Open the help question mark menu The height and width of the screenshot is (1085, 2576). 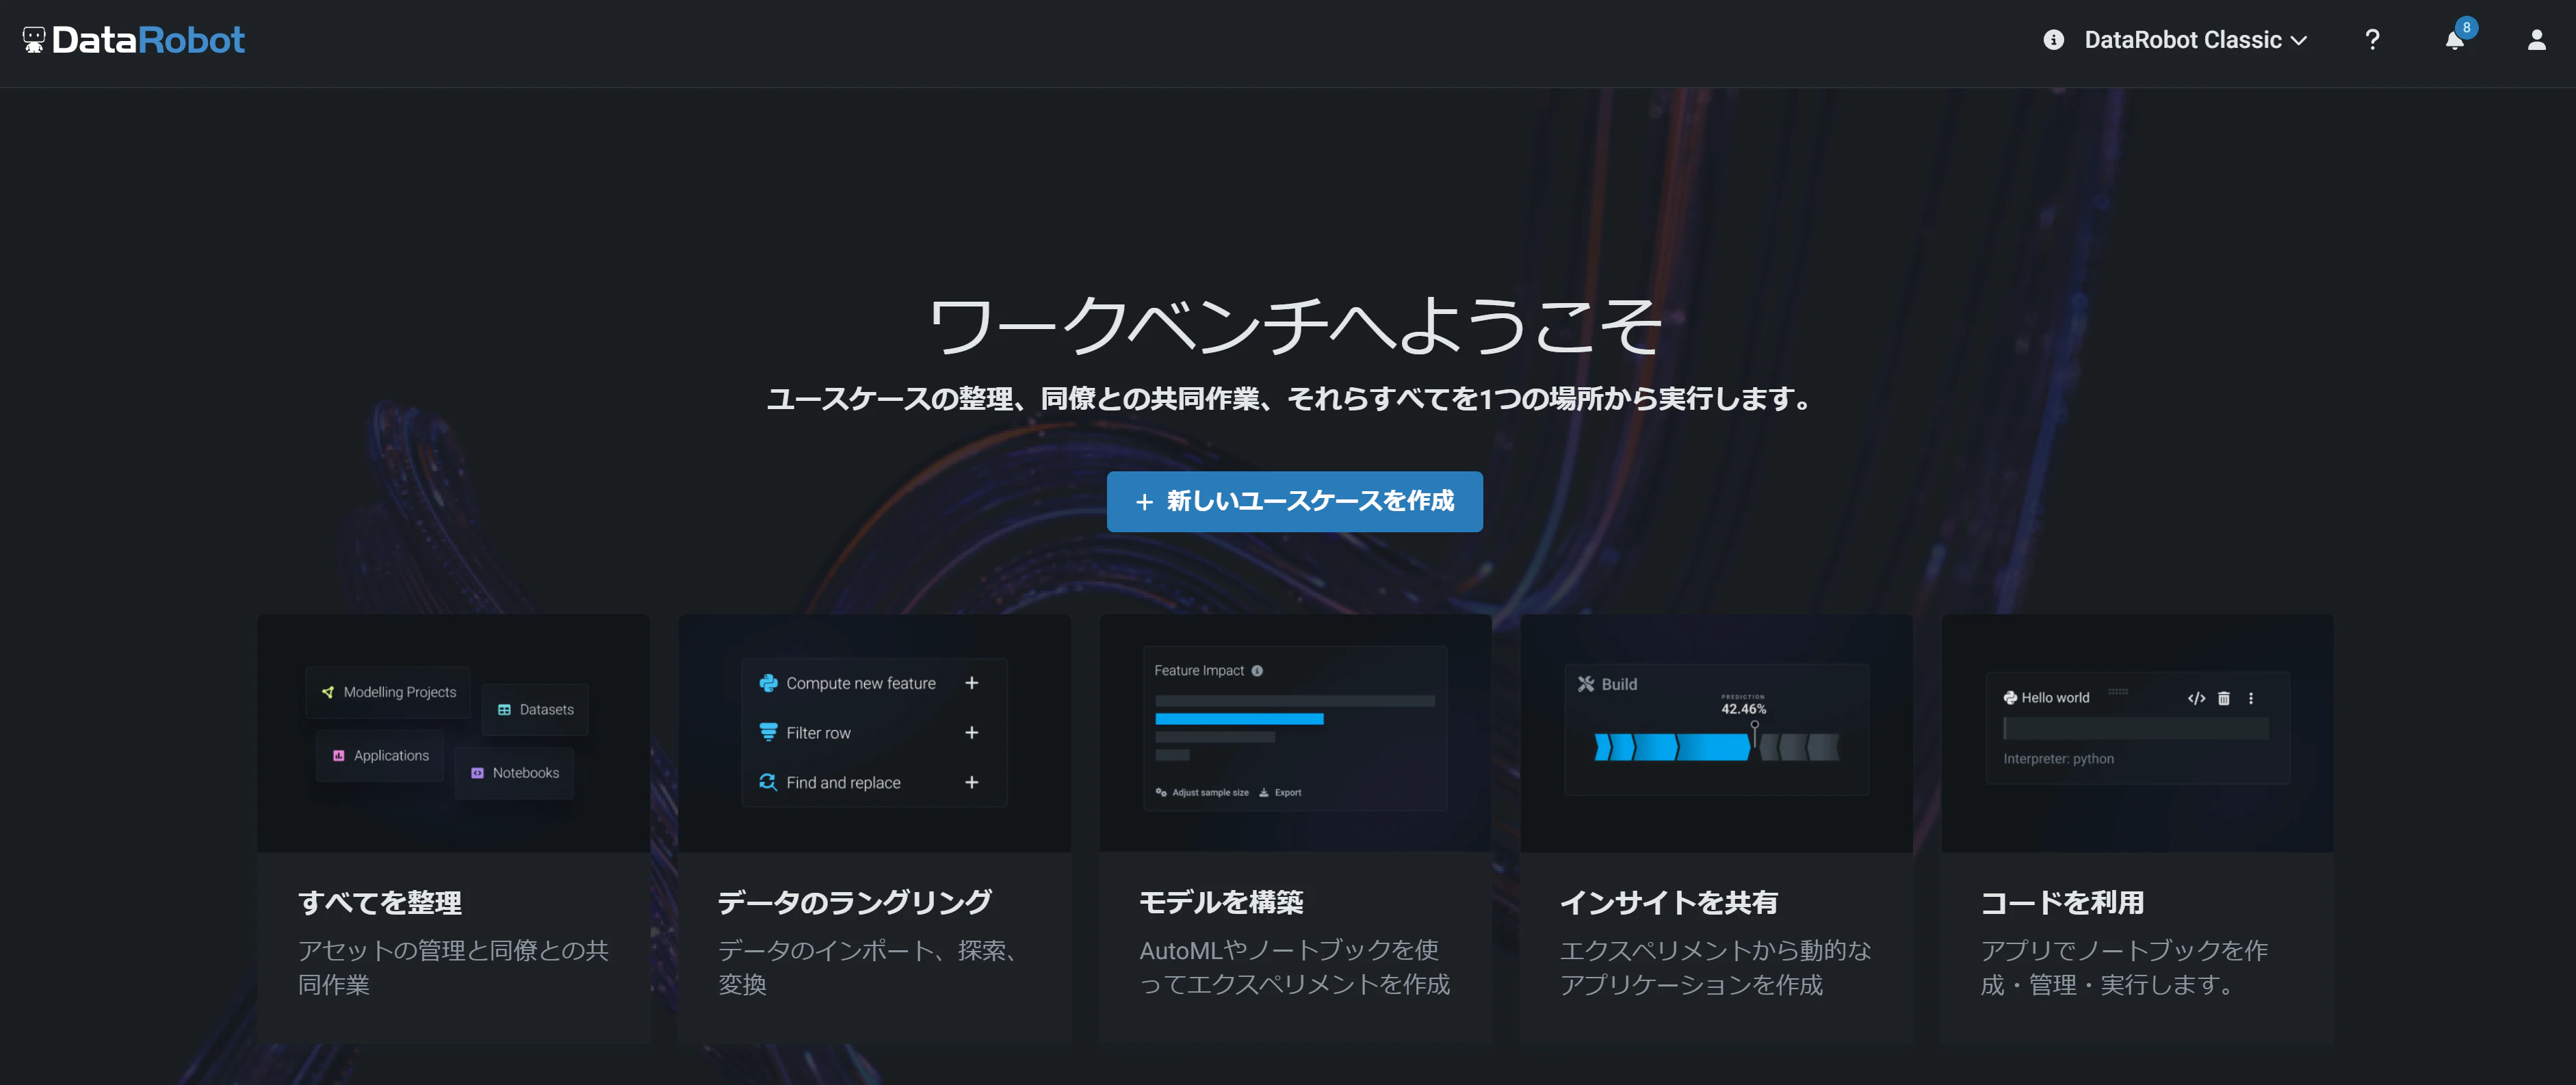pos(2372,40)
